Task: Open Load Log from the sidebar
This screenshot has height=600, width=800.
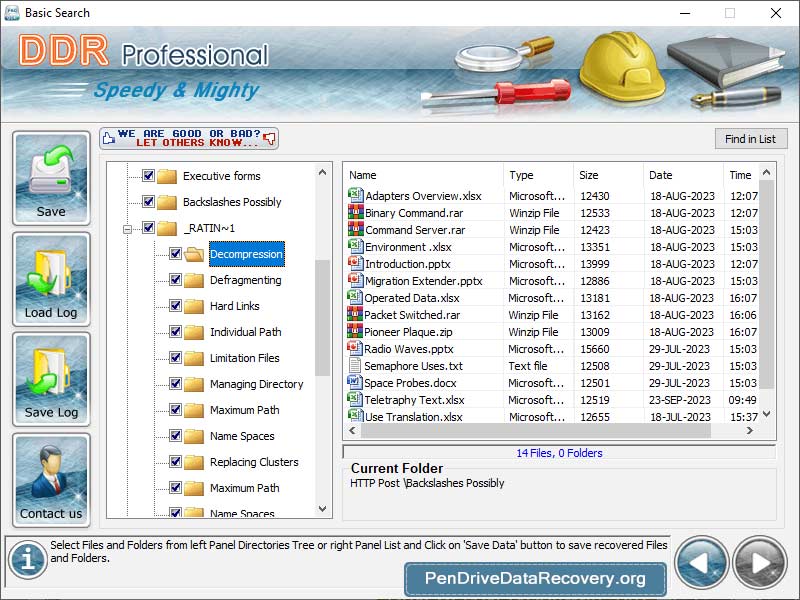Action: 51,279
